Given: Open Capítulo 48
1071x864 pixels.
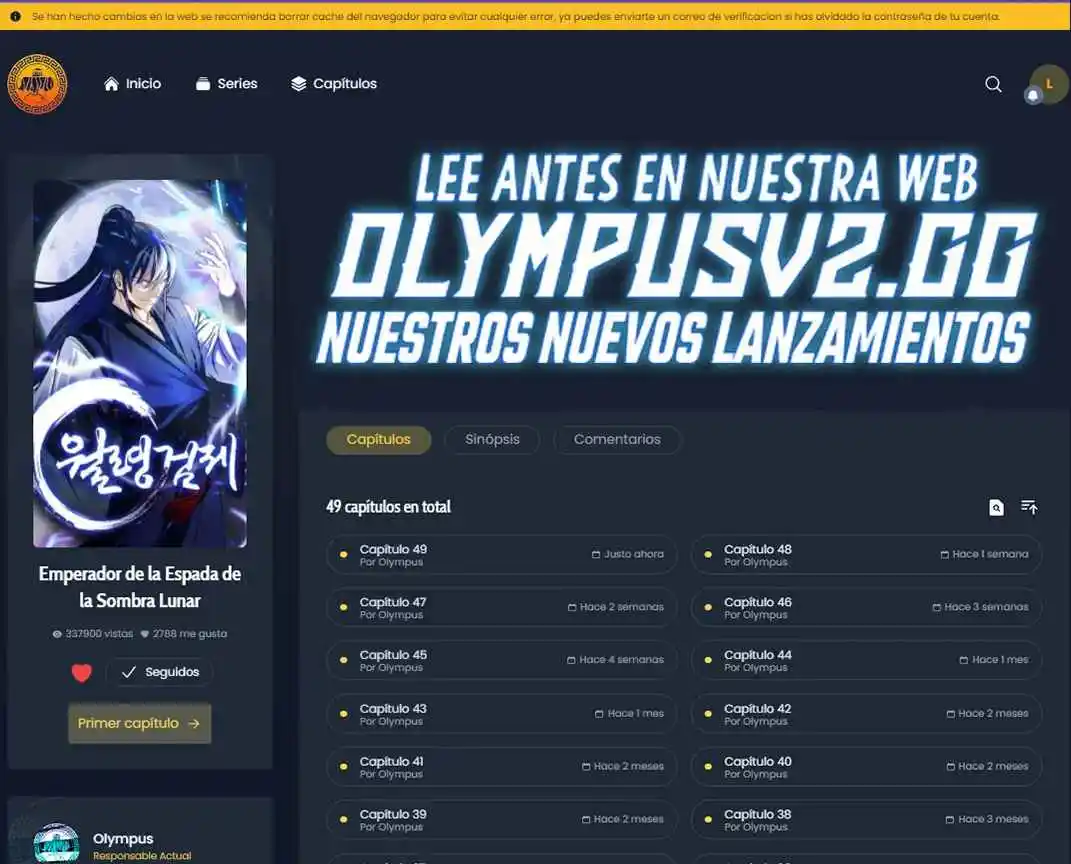Looking at the screenshot, I should pos(866,555).
